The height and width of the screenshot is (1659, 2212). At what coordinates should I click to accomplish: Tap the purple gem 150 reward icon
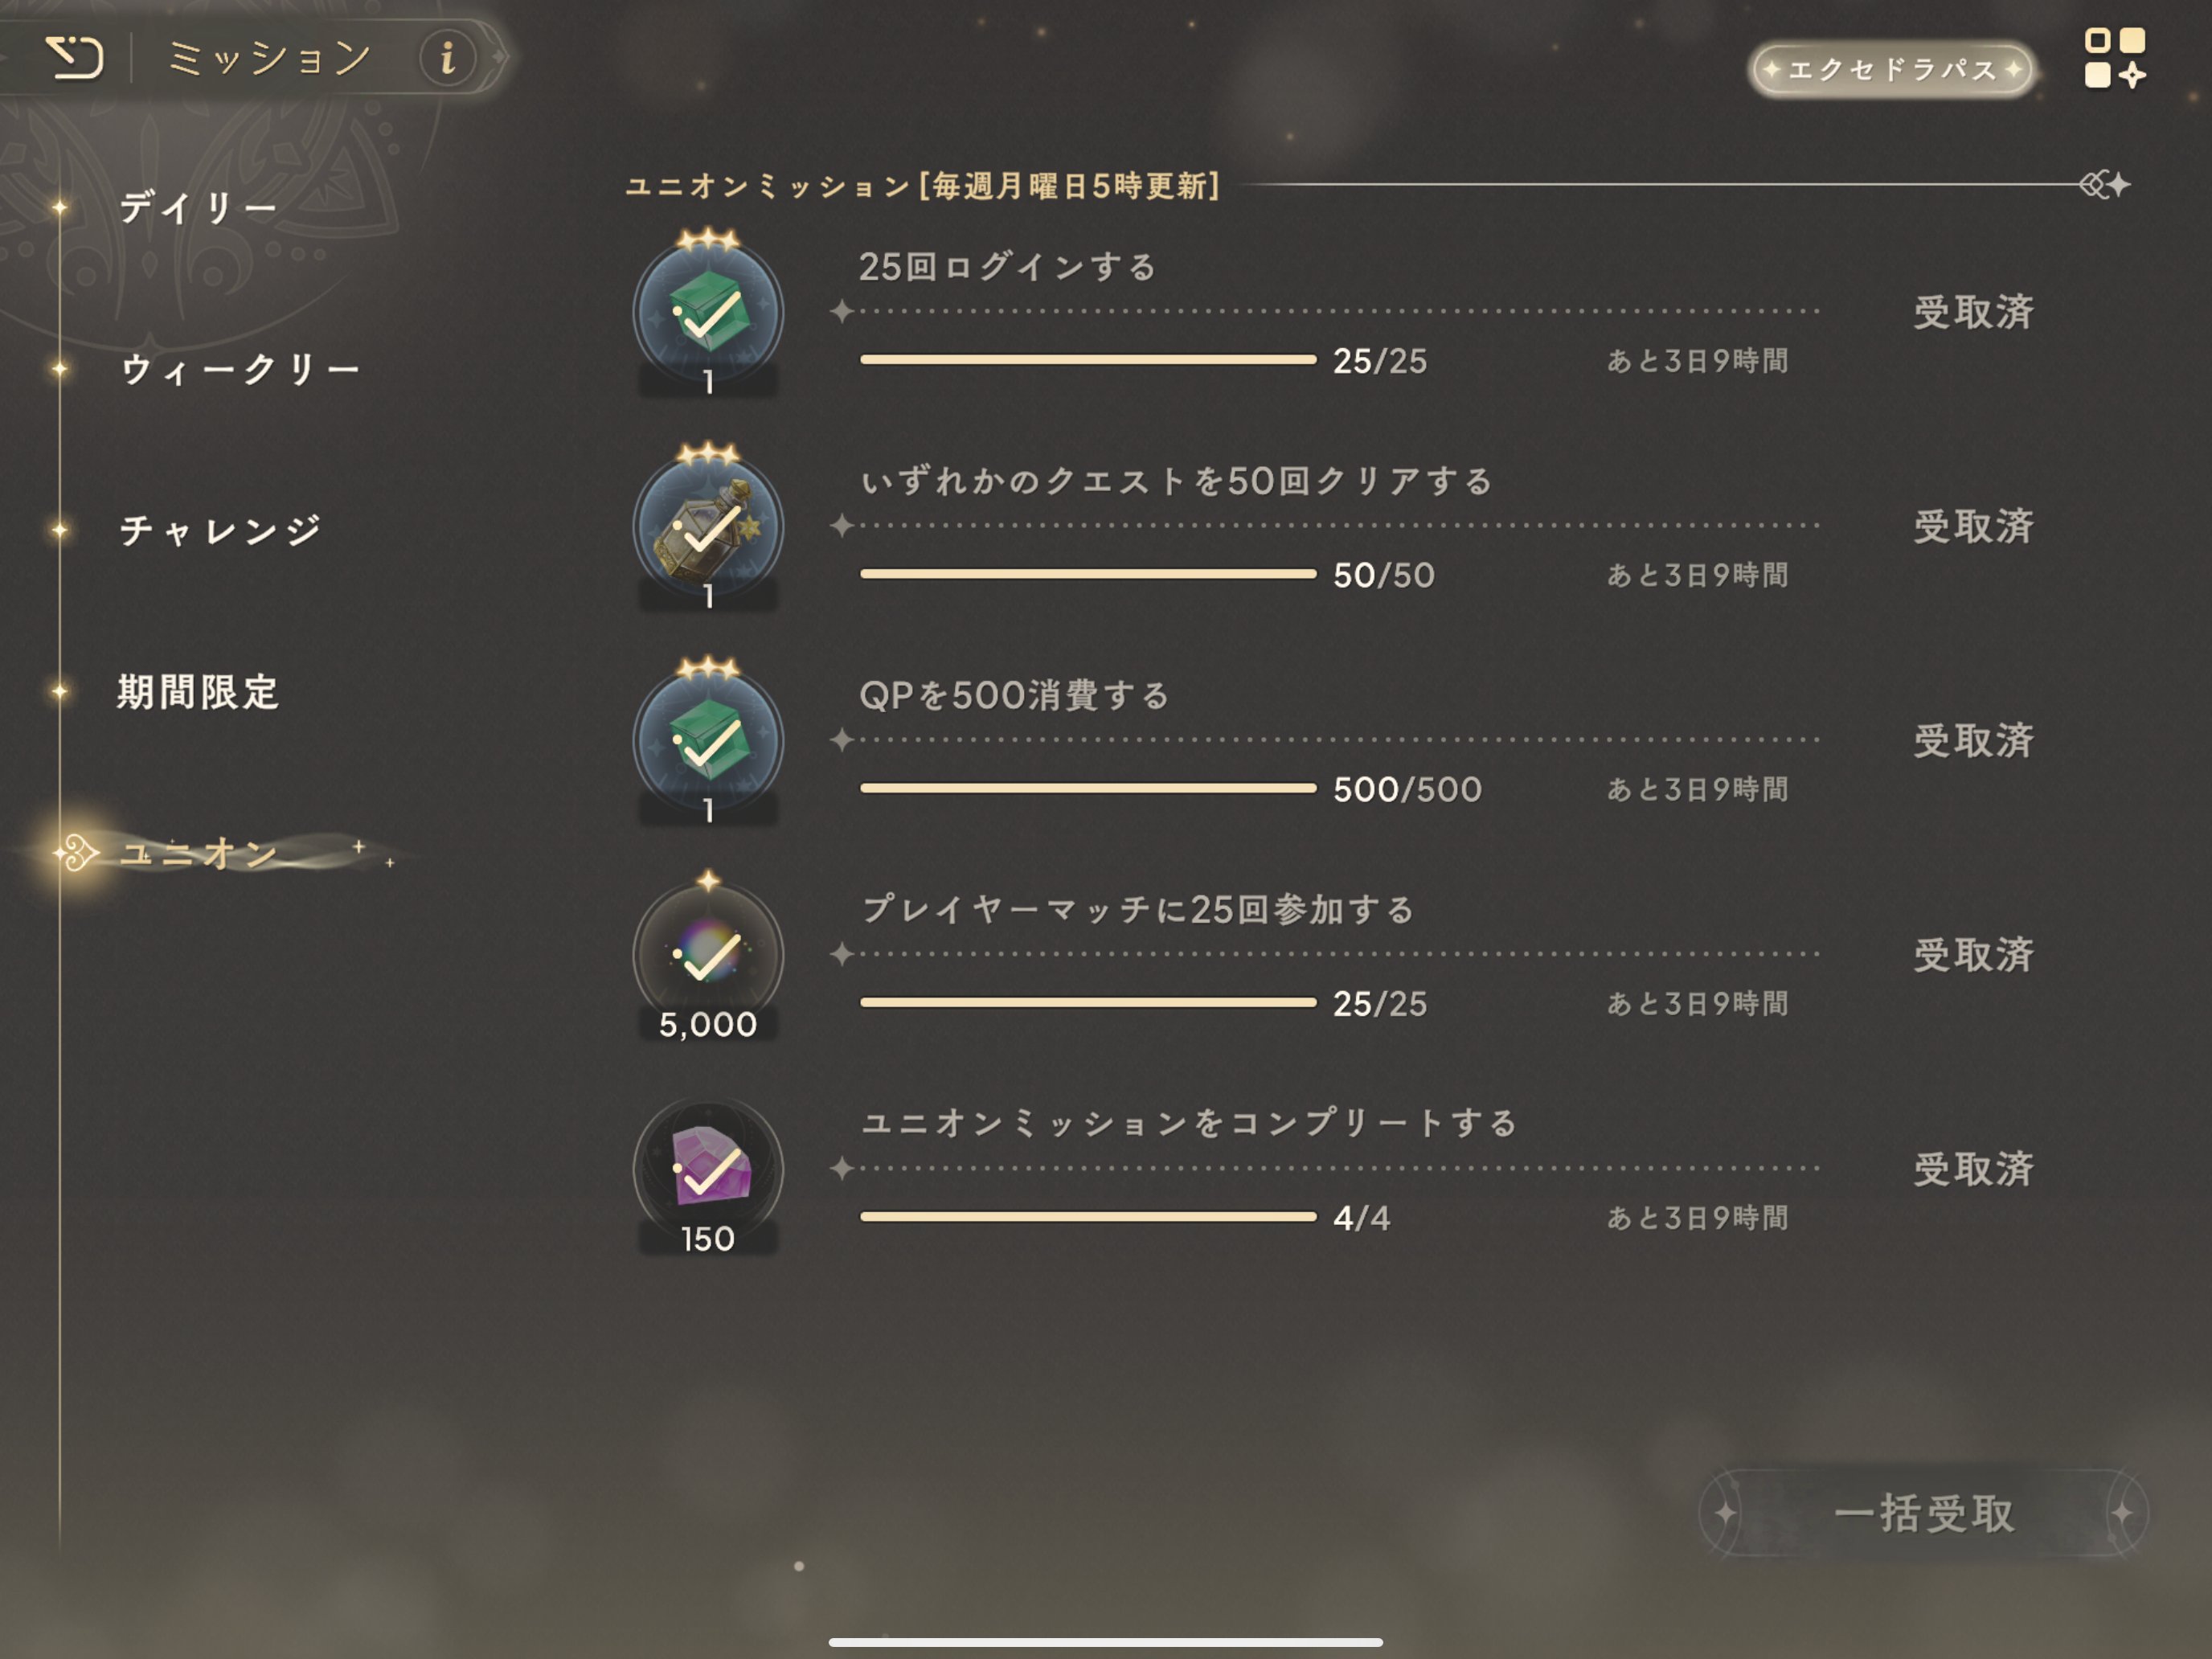coord(708,1169)
